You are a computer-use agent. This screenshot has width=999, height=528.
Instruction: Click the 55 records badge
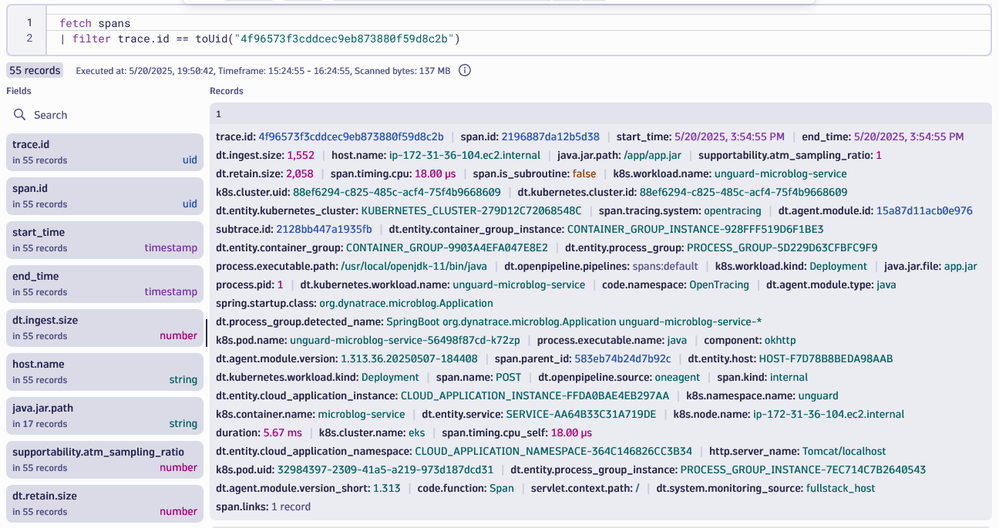[35, 71]
